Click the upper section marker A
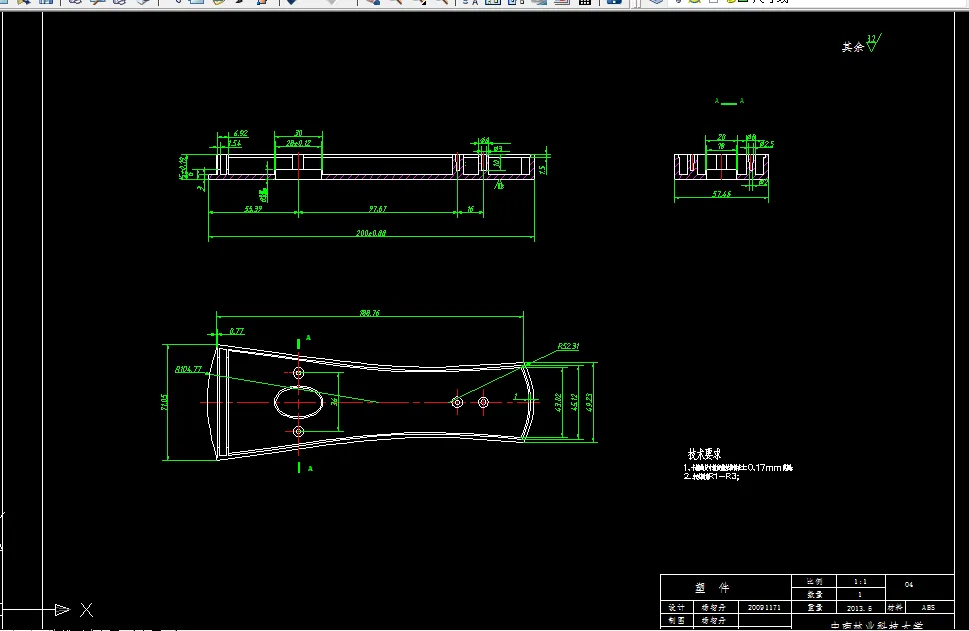Image resolution: width=969 pixels, height=631 pixels. point(308,338)
